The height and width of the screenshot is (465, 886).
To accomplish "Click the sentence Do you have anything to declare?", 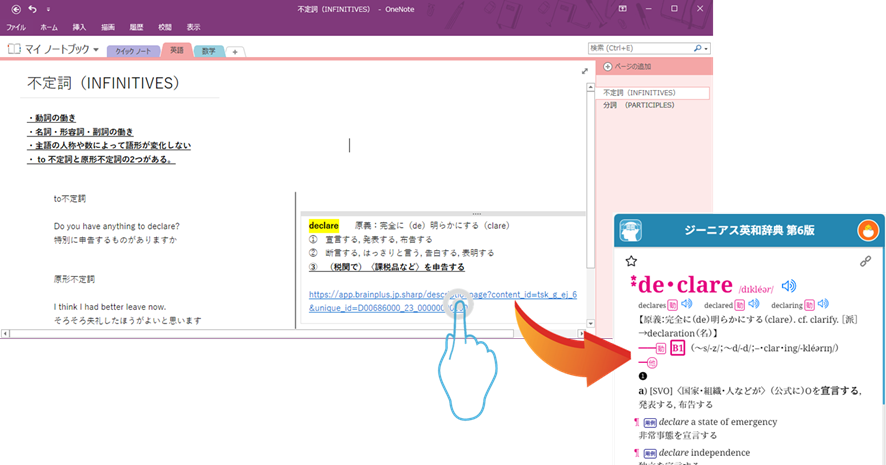I will click(116, 226).
